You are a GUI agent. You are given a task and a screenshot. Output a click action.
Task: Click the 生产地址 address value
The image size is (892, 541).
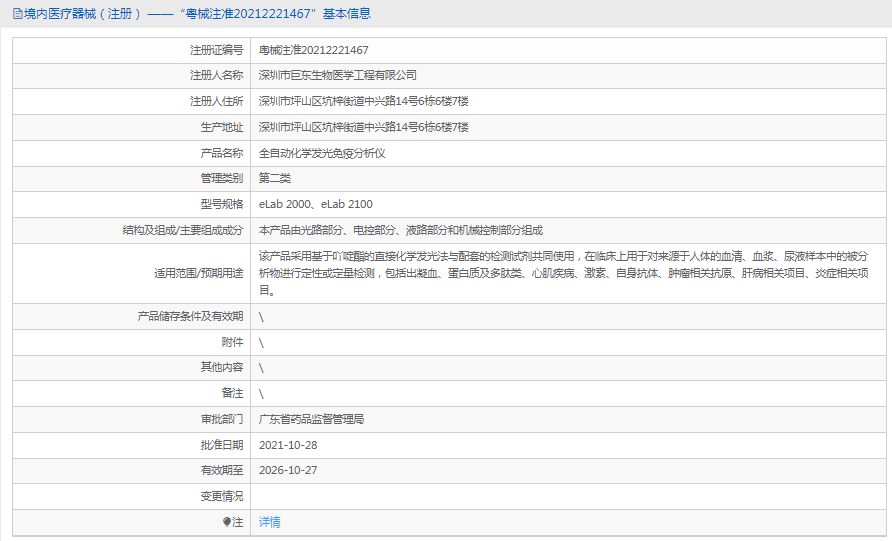364,127
